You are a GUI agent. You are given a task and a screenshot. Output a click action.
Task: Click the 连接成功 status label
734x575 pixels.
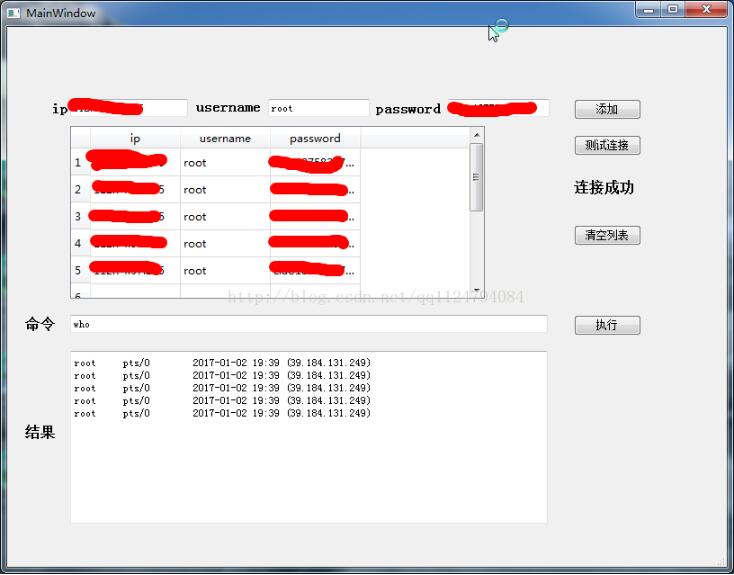(x=604, y=187)
